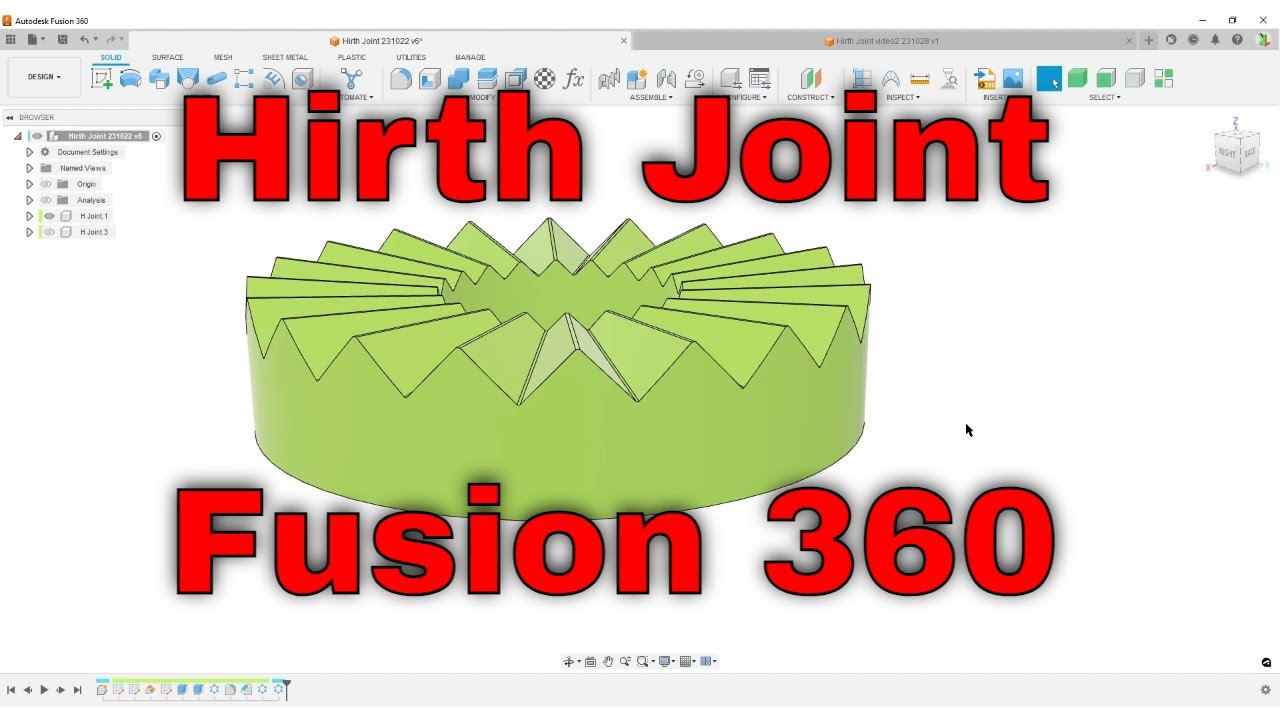Open the CONSTRUCT dropdown menu
Image resolution: width=1280 pixels, height=720 pixels.
click(x=810, y=97)
